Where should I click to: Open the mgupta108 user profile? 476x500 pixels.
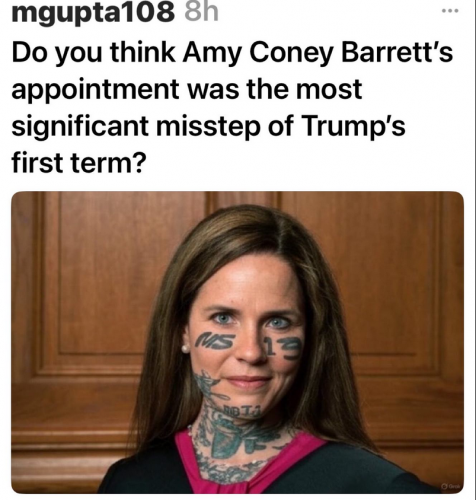(93, 12)
